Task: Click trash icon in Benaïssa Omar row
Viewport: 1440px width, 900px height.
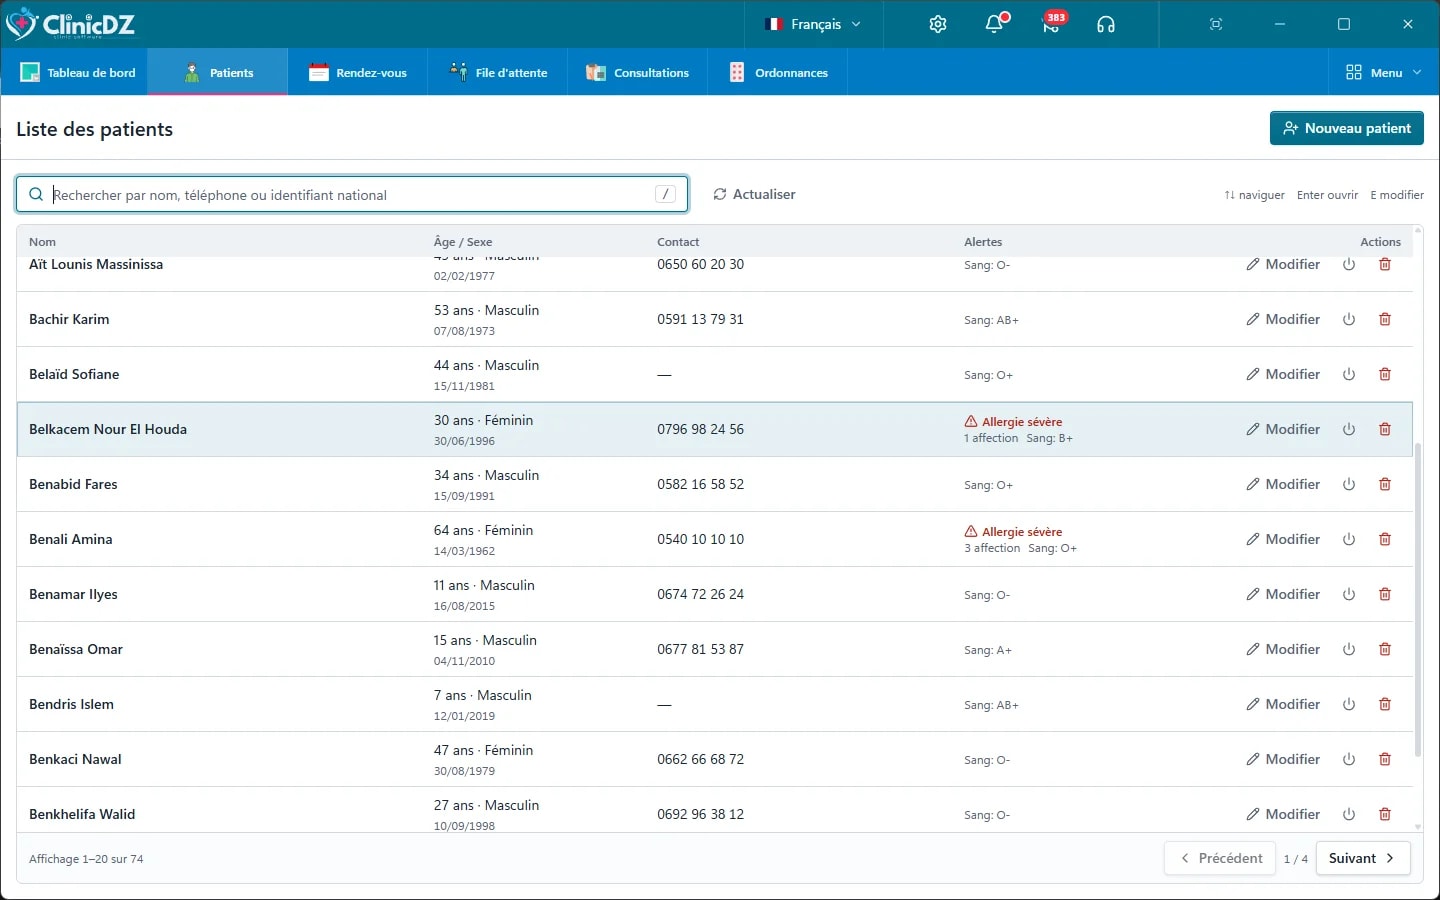Action: pos(1385,649)
